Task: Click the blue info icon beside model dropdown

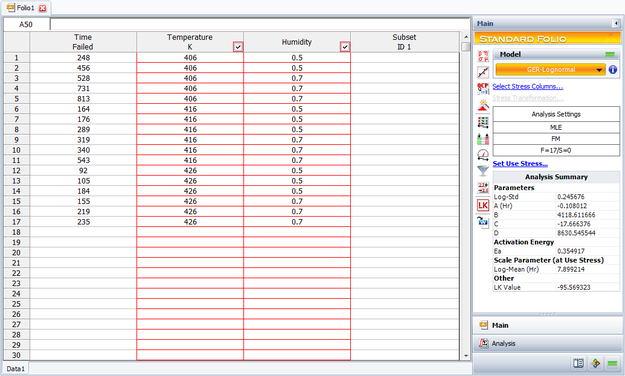Action: [613, 70]
